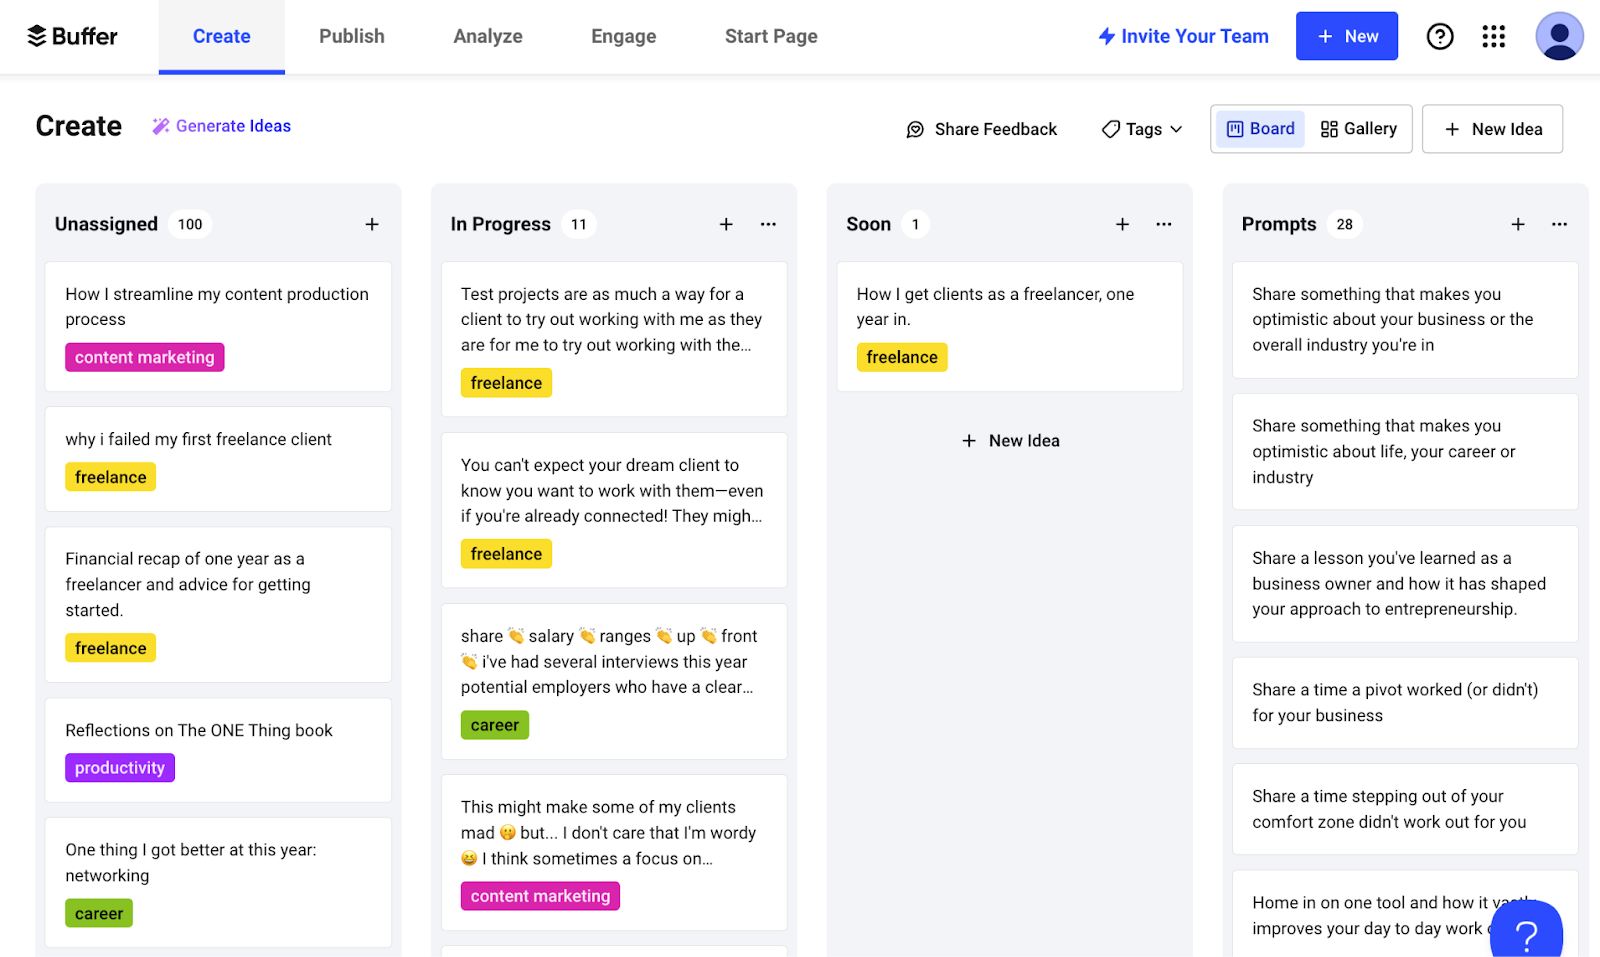Open prompt 'Share a lesson you've learned' card
The height and width of the screenshot is (957, 1600).
pos(1405,584)
